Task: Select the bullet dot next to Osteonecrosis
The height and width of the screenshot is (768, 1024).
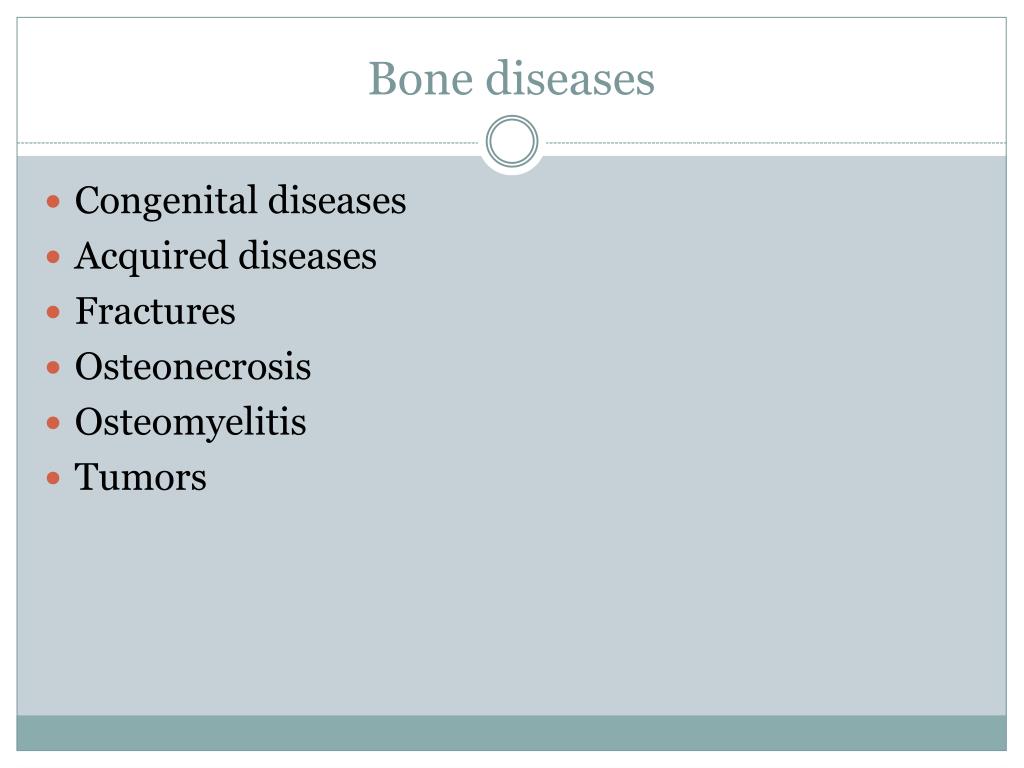Action: pos(54,368)
